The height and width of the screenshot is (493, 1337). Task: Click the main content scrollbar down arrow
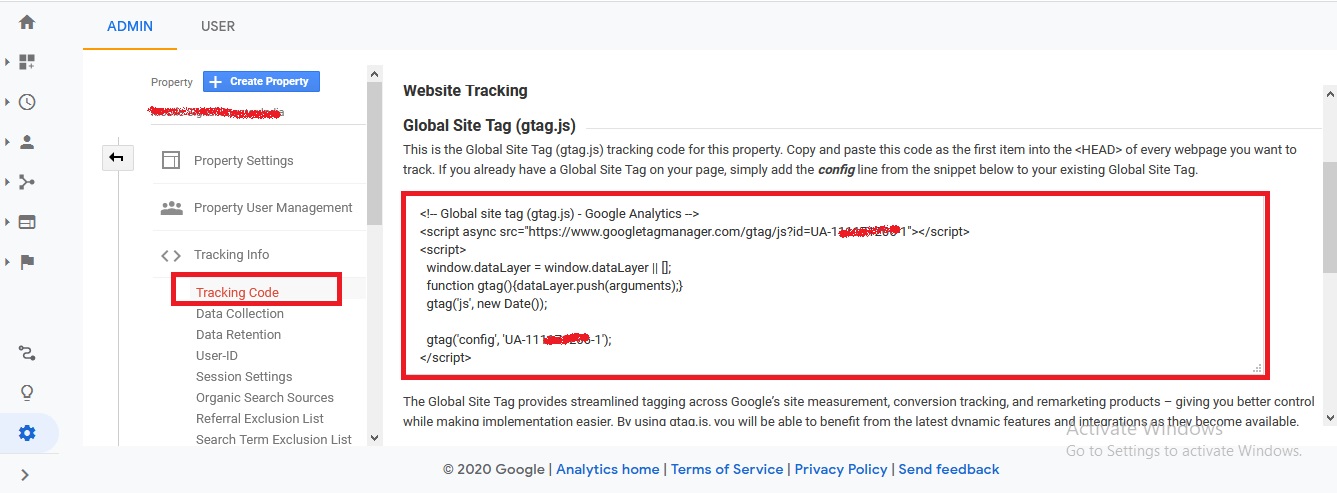(1329, 418)
